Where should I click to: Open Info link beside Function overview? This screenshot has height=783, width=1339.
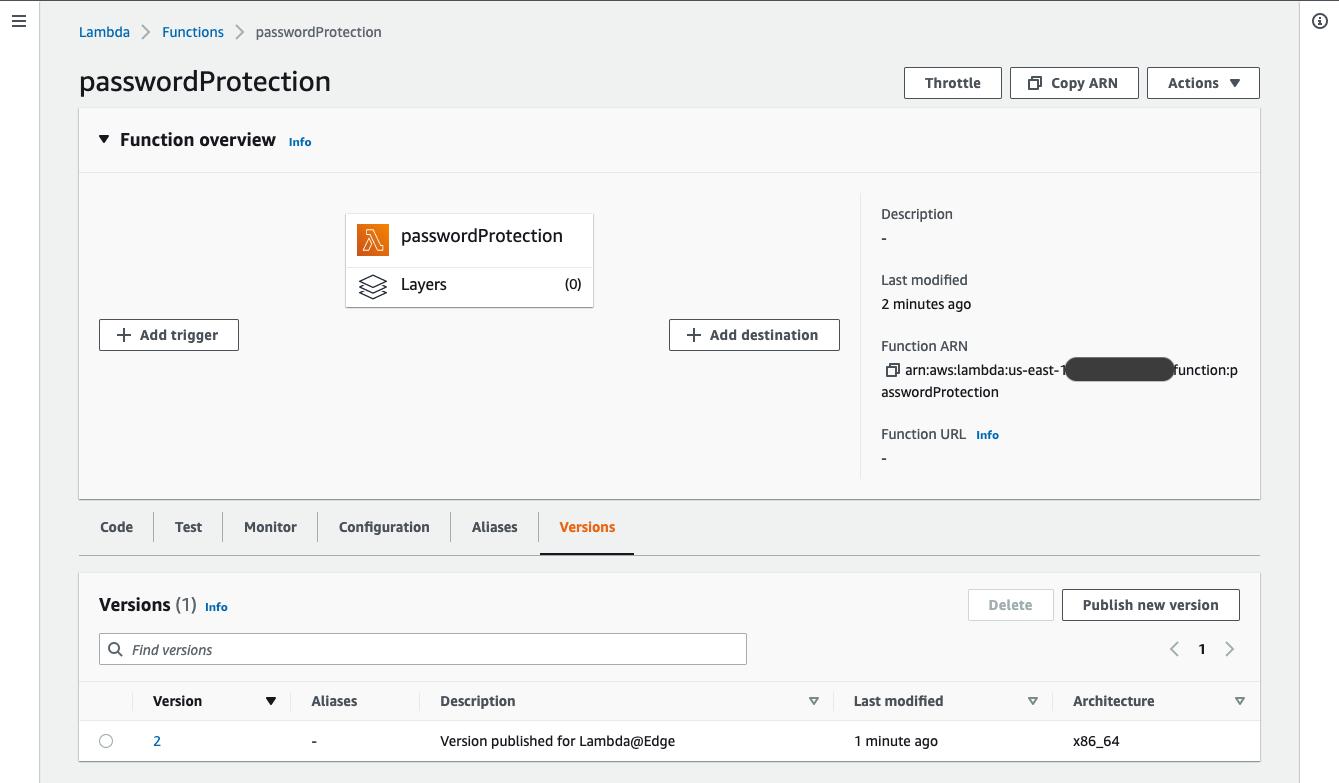[x=300, y=142]
